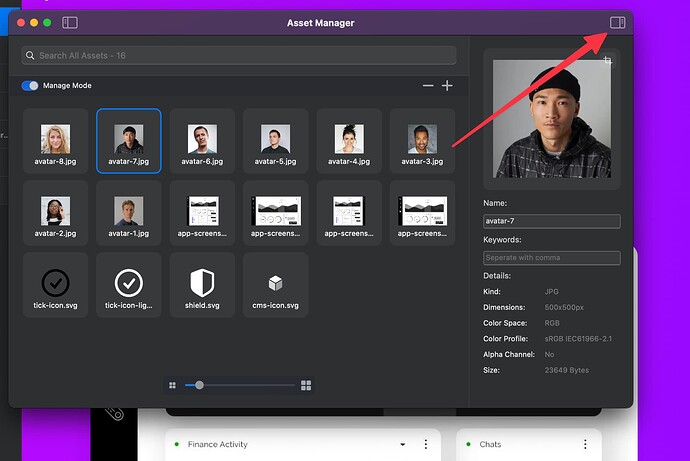The width and height of the screenshot is (690, 461).
Task: Click the Keywords input field
Action: coord(551,258)
